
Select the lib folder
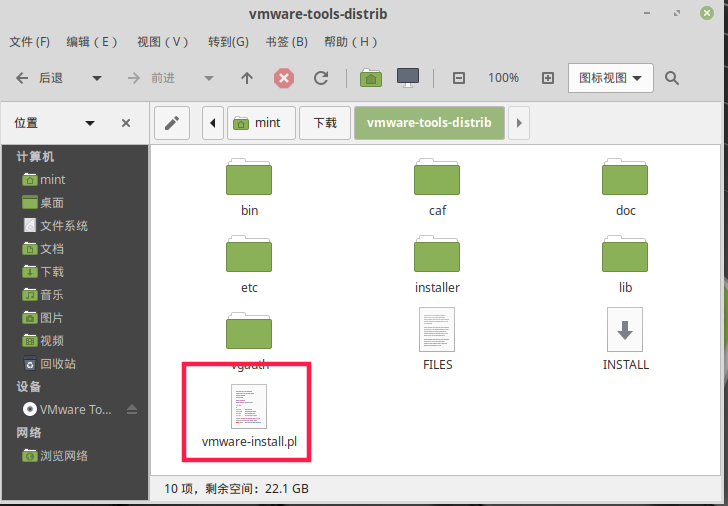pyautogui.click(x=625, y=265)
